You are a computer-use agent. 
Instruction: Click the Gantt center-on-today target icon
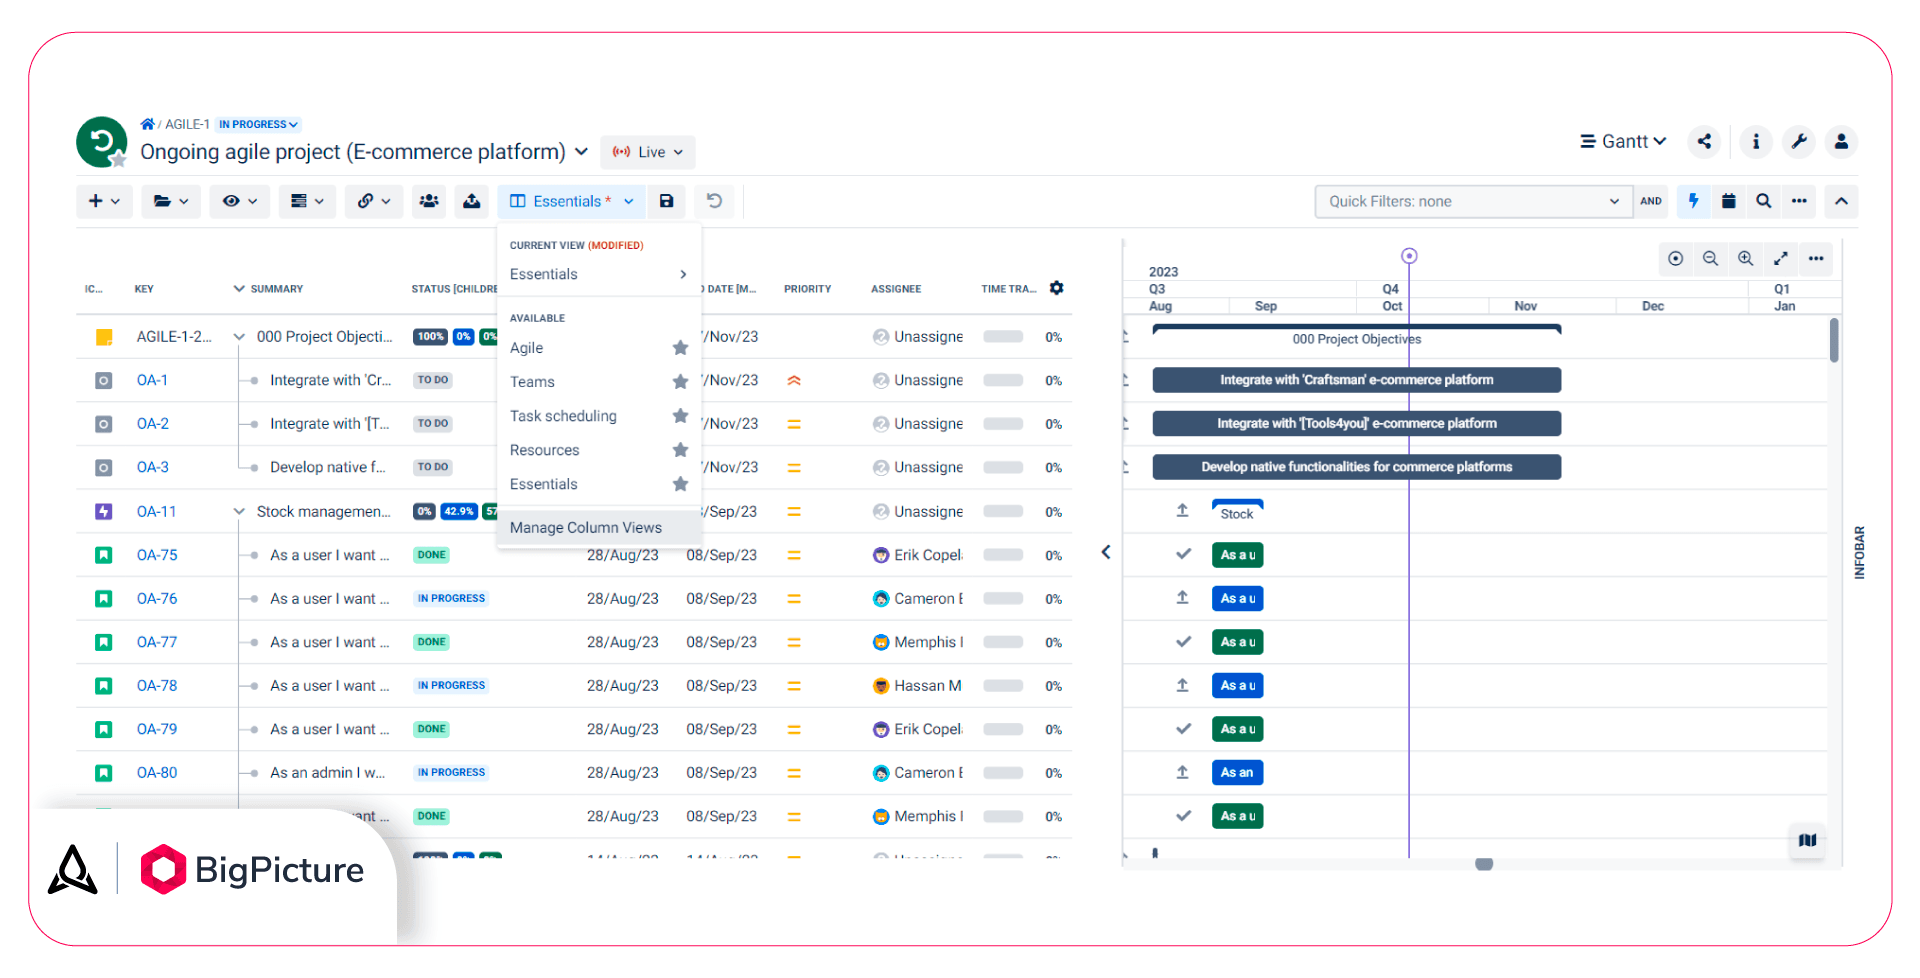pos(1676,258)
